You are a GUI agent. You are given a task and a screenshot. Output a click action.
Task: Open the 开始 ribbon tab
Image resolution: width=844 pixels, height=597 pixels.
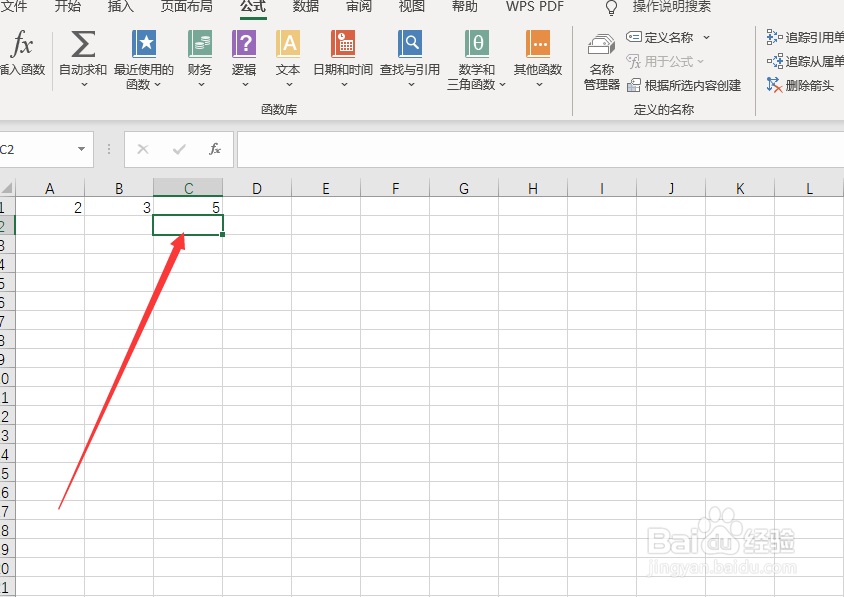tap(67, 8)
